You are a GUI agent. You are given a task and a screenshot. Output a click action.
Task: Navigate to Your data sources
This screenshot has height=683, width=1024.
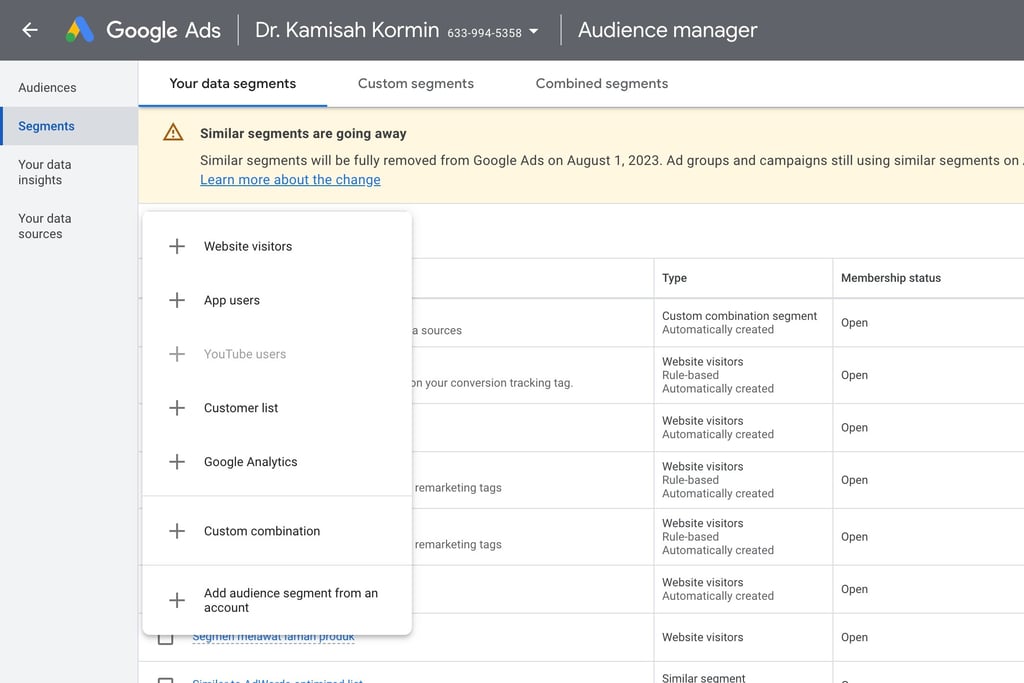click(45, 226)
